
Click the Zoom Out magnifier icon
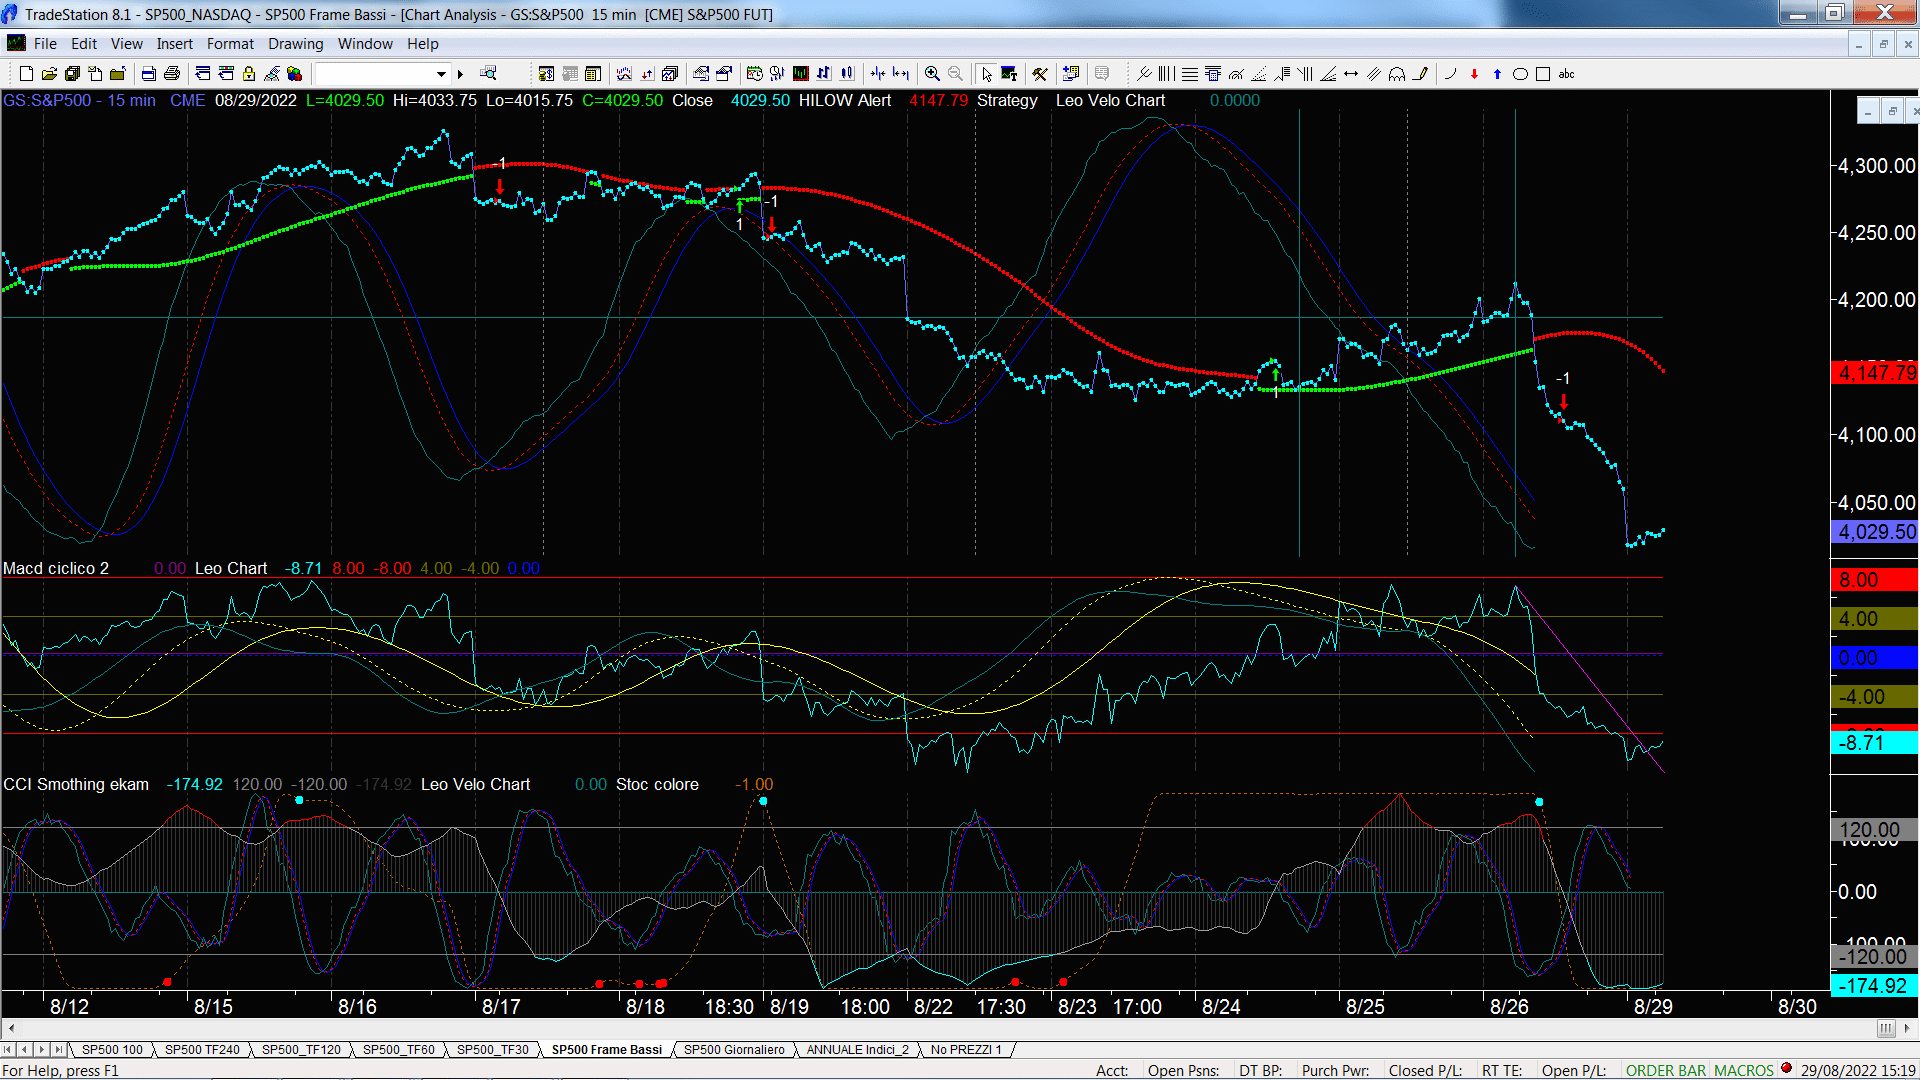coord(955,74)
